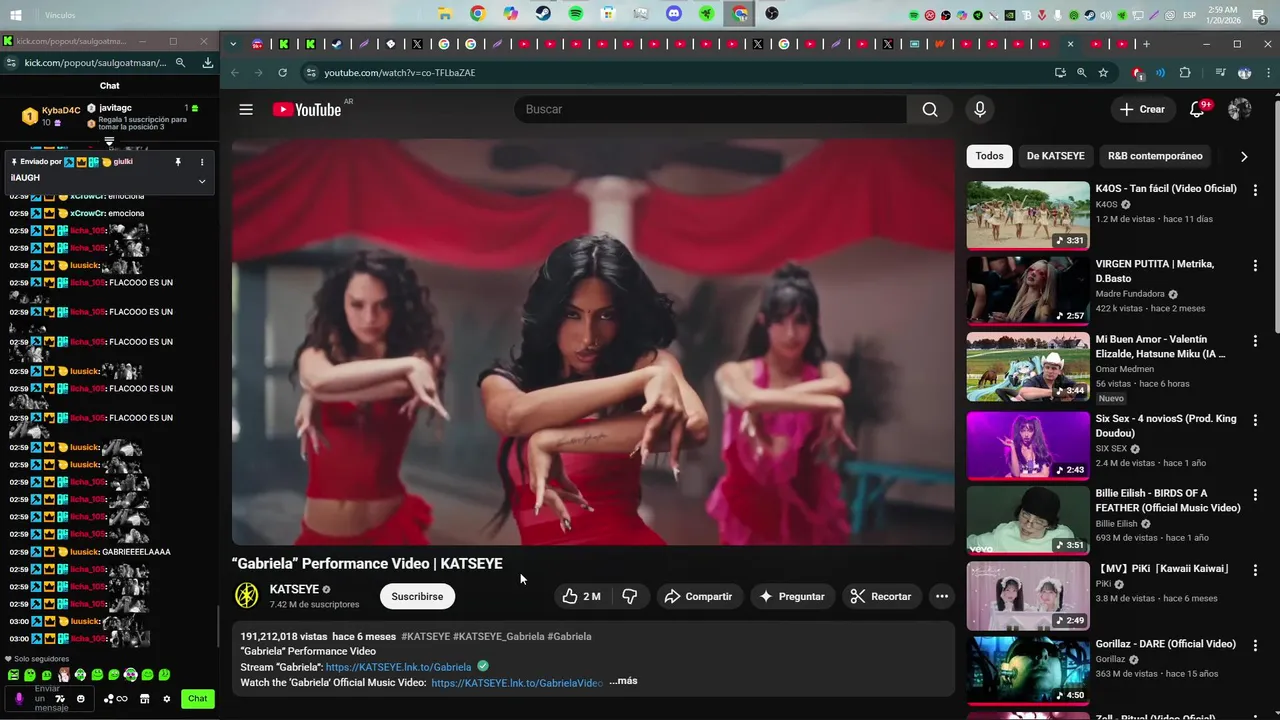Click the Gabriela video player
The height and width of the screenshot is (720, 1280).
pyautogui.click(x=593, y=341)
